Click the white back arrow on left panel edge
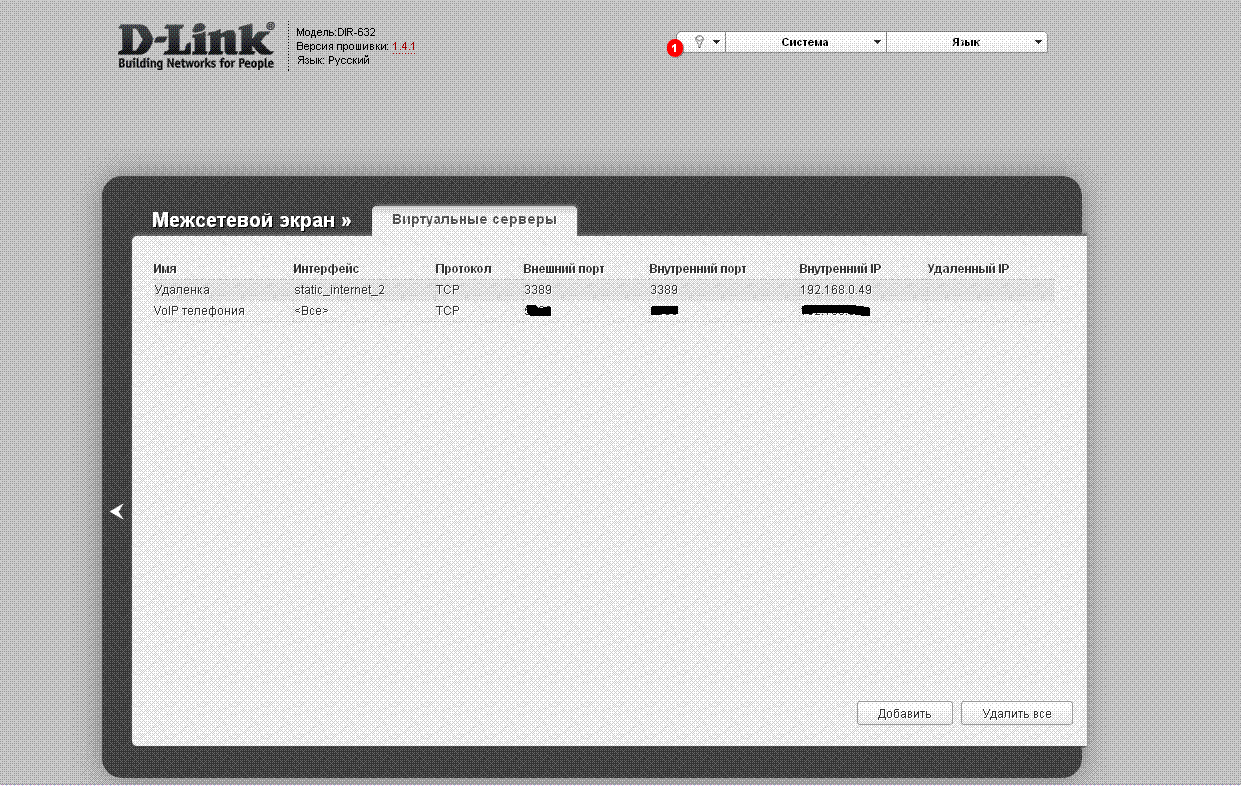This screenshot has width=1241, height=786. (117, 511)
